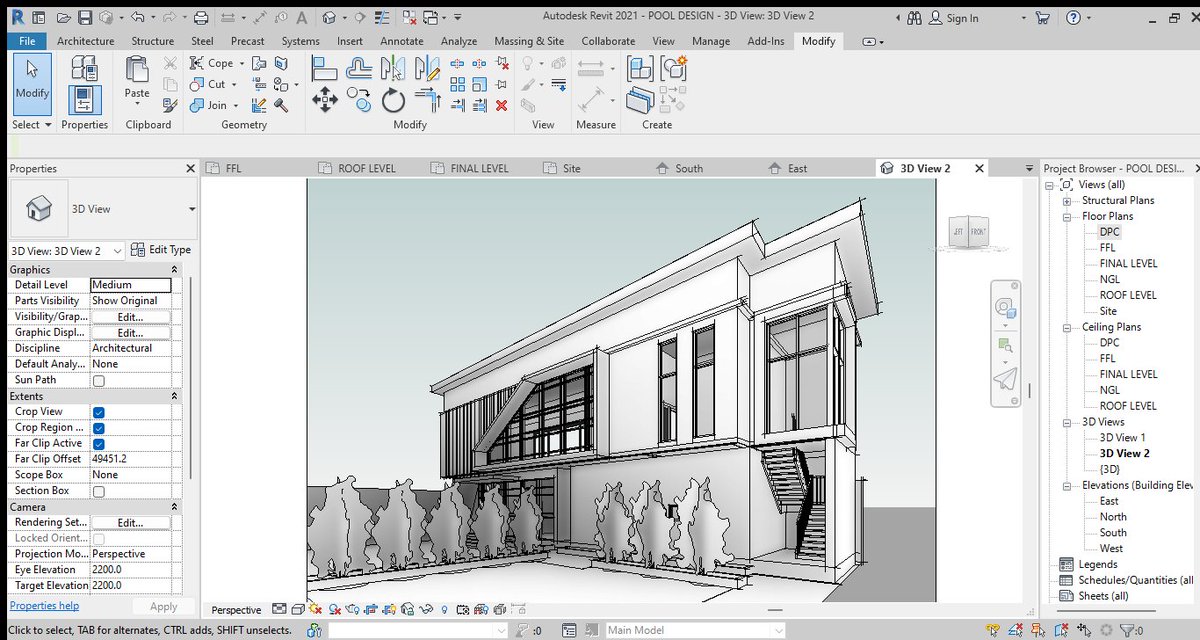1200x640 pixels.
Task: Click Edit for Graphic Display Options
Action: 130,333
